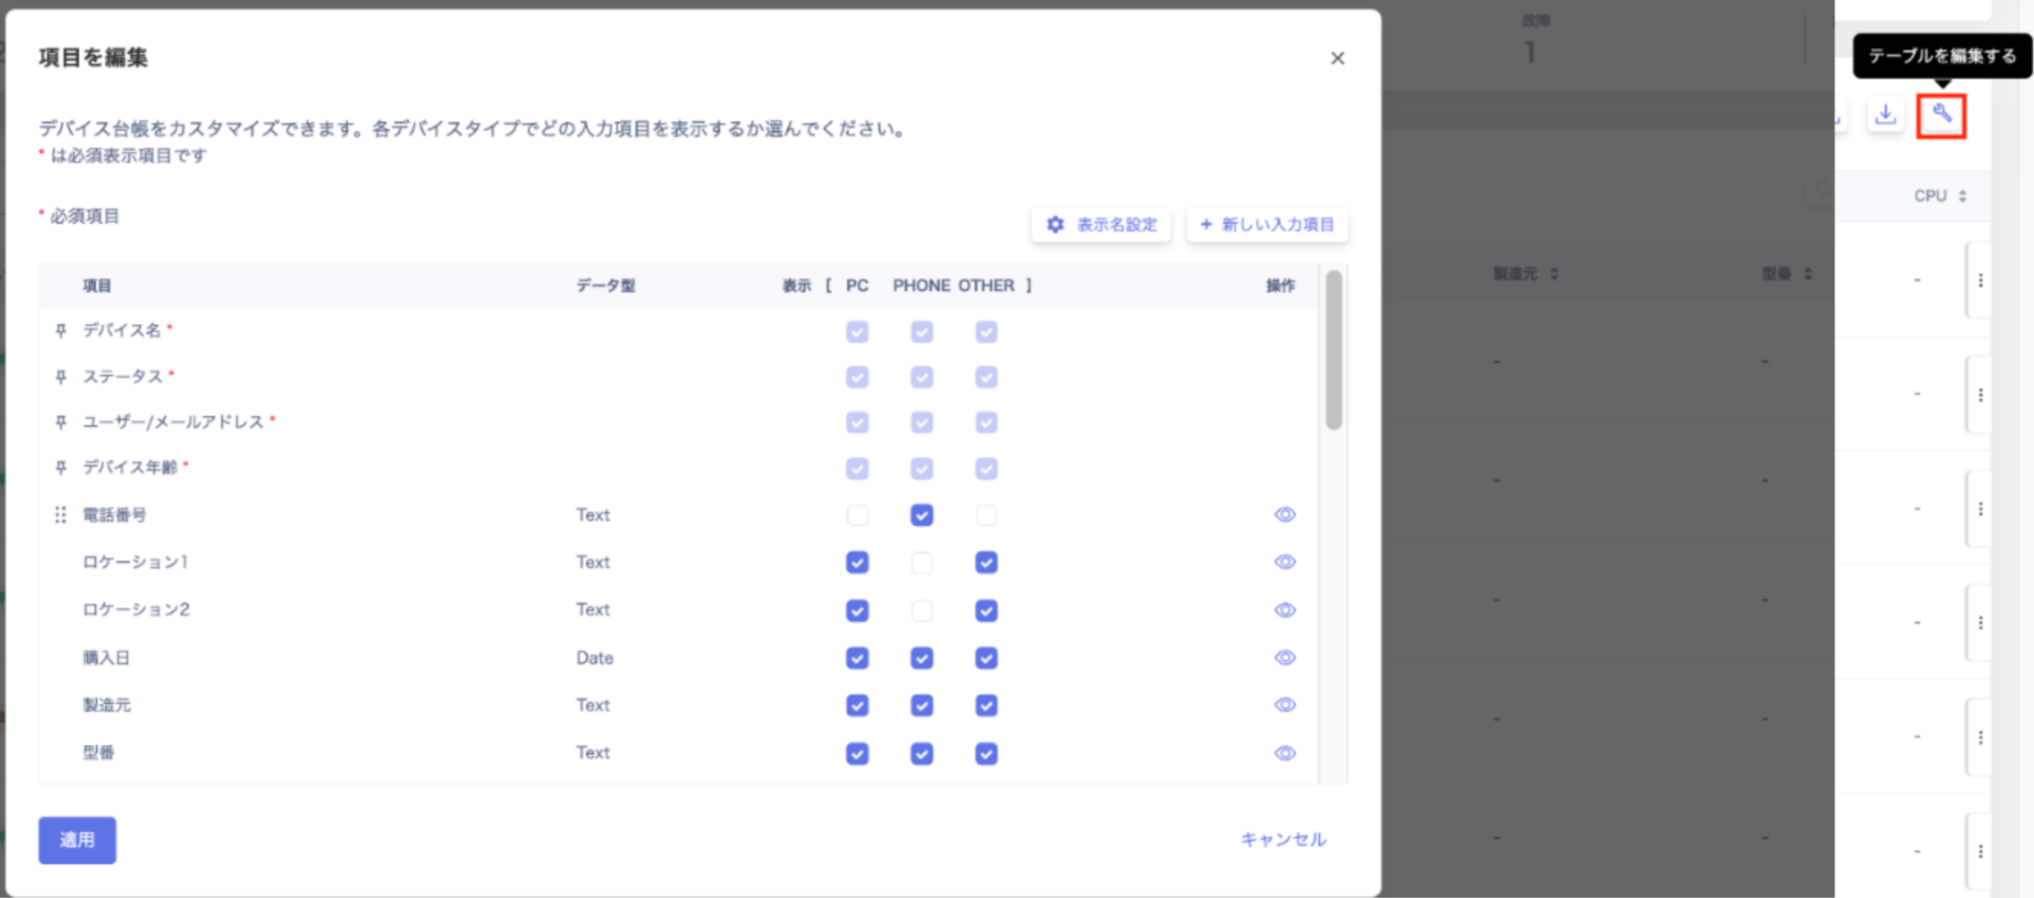The height and width of the screenshot is (898, 2034).
Task: Uncheck OTHER box for ロケーション1
Action: (986, 562)
